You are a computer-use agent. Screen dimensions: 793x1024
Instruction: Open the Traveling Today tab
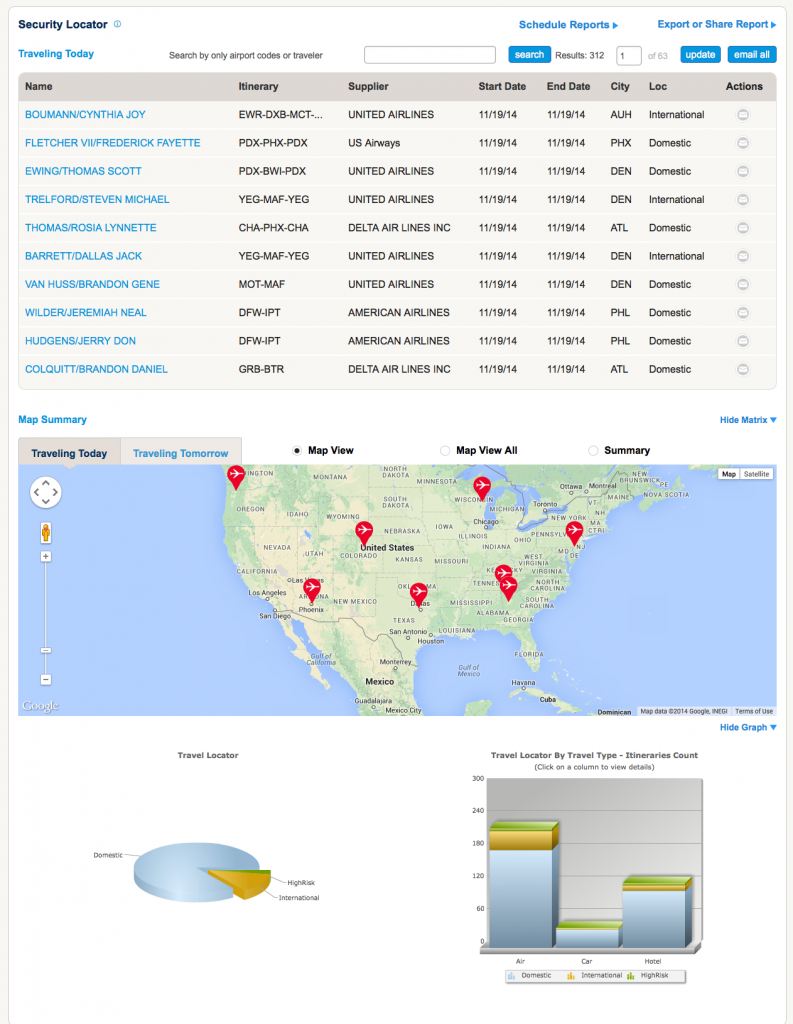tap(69, 453)
